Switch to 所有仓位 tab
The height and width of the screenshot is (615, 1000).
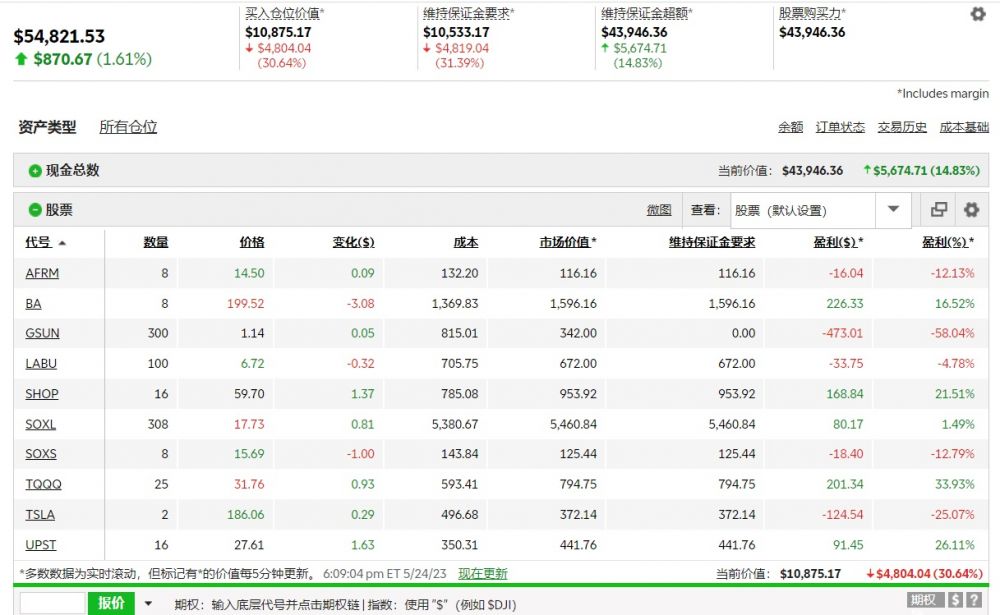(x=128, y=127)
